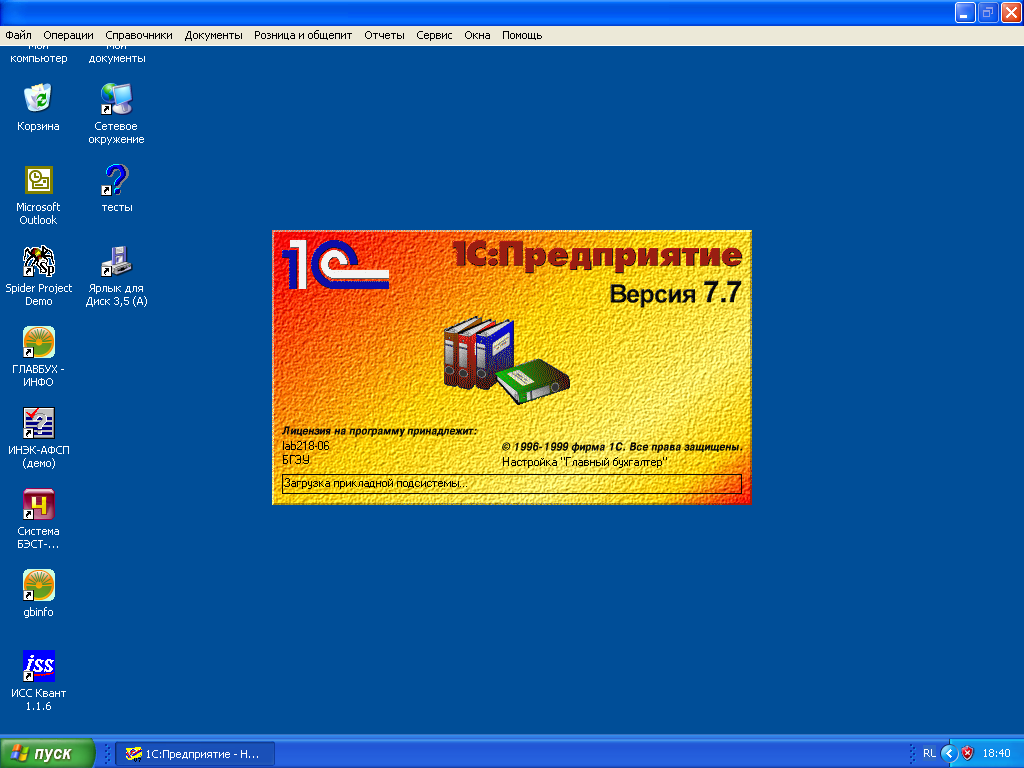Image resolution: width=1024 pixels, height=768 pixels.
Task: Open the Файл menu
Action: [18, 35]
